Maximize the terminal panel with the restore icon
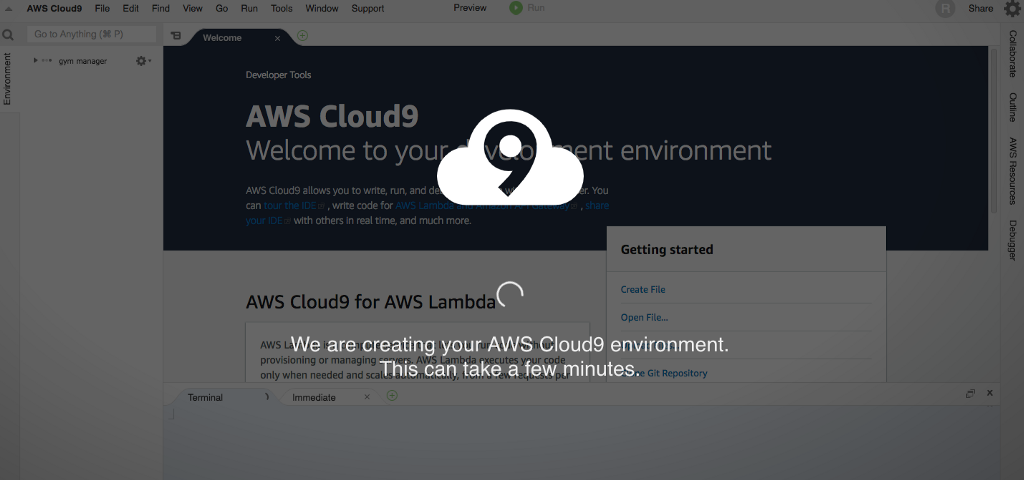Image resolution: width=1024 pixels, height=480 pixels. pyautogui.click(x=970, y=394)
